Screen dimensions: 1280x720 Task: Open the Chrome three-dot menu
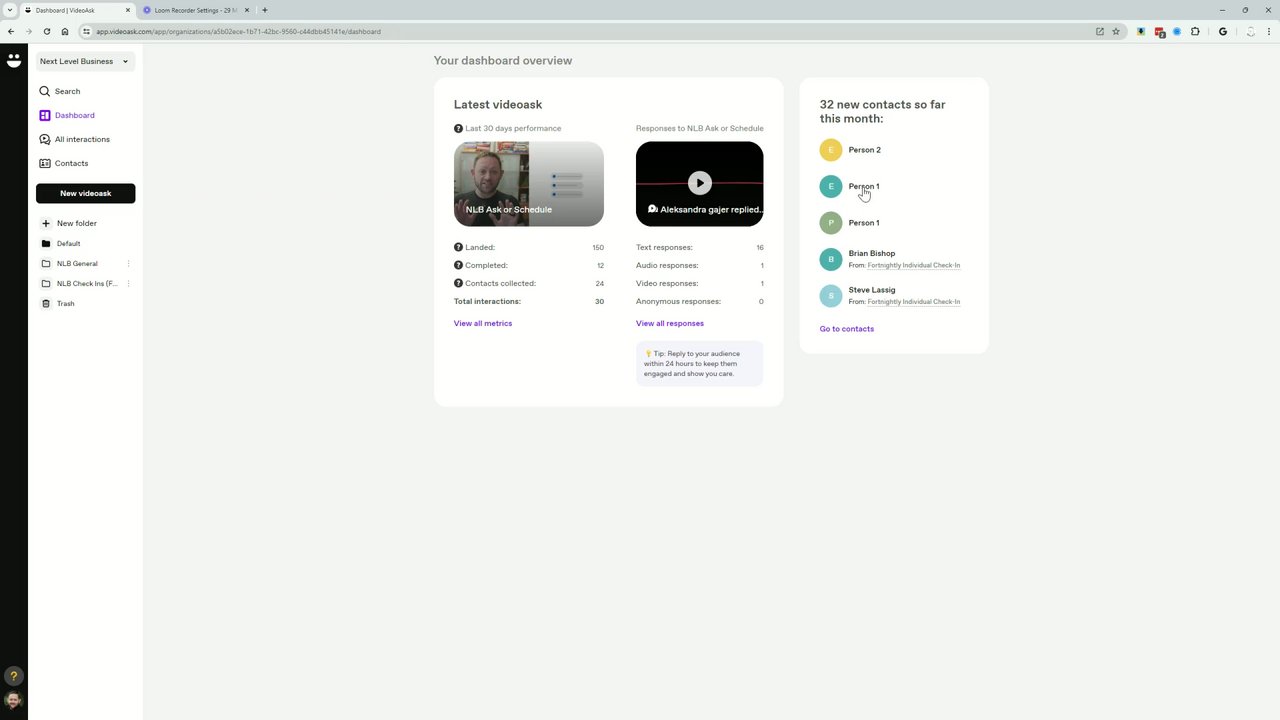[x=1269, y=31]
